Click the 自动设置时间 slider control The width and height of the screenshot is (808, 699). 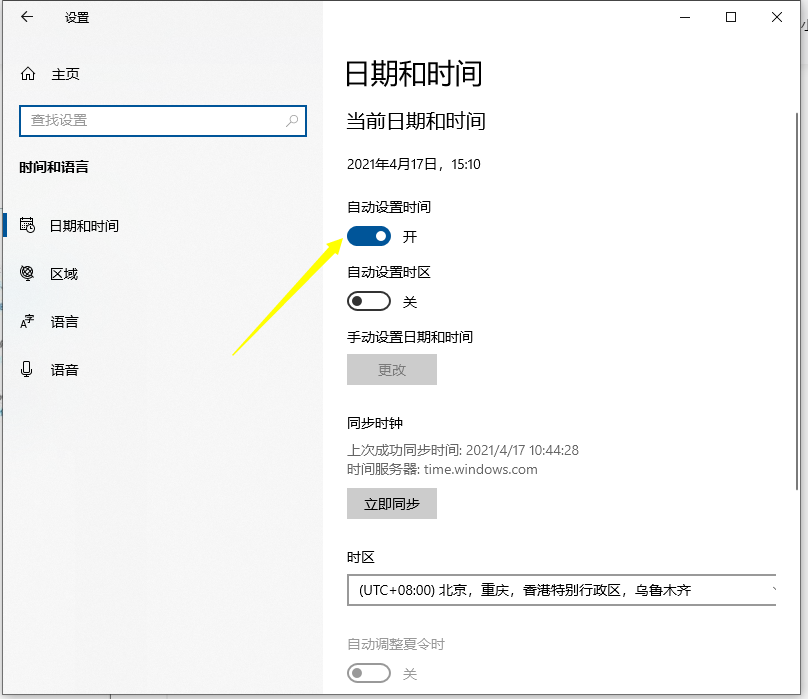click(369, 236)
